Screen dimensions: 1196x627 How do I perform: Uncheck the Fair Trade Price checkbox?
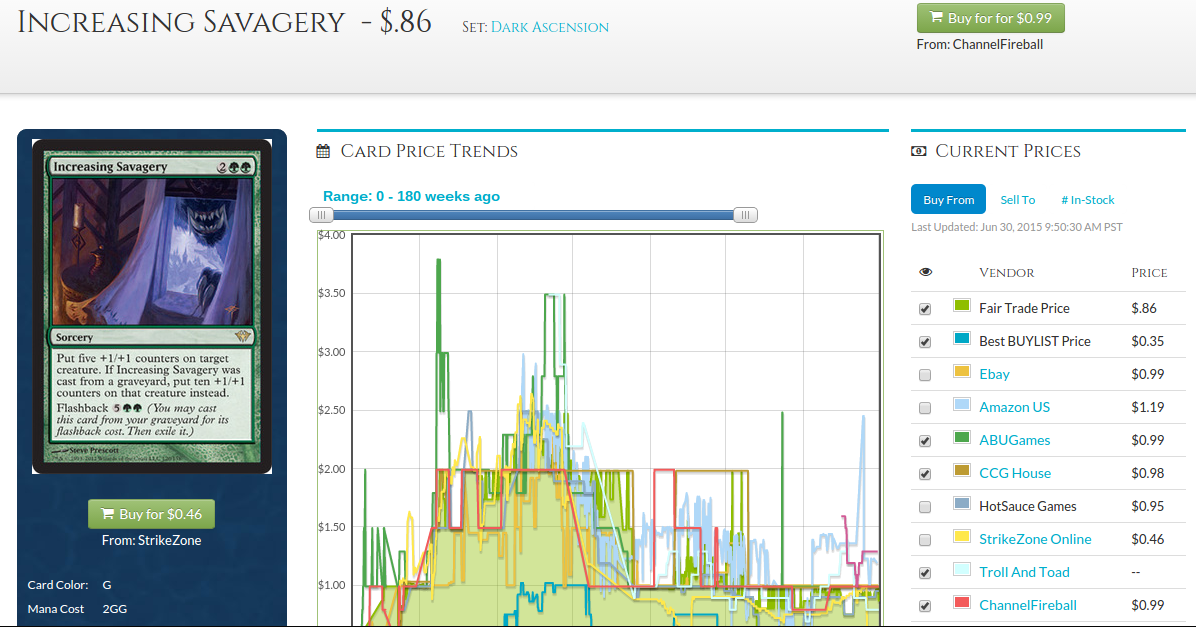pos(925,309)
